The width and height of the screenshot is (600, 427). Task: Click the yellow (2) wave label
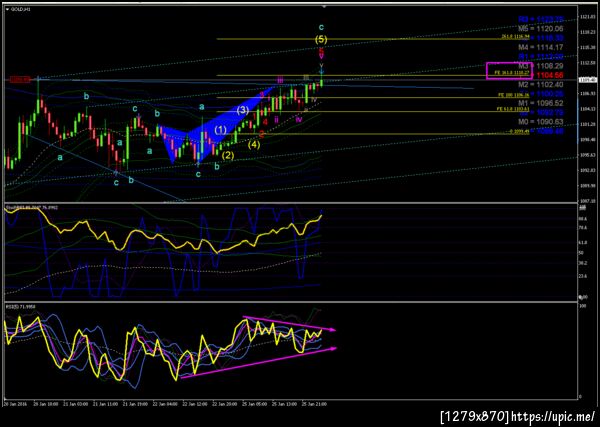click(x=228, y=155)
